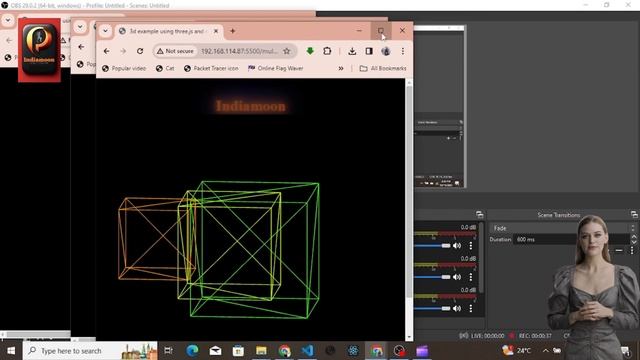Open the Extensions puzzle icon
Image resolution: width=640 pixels, height=360 pixels.
tap(327, 51)
